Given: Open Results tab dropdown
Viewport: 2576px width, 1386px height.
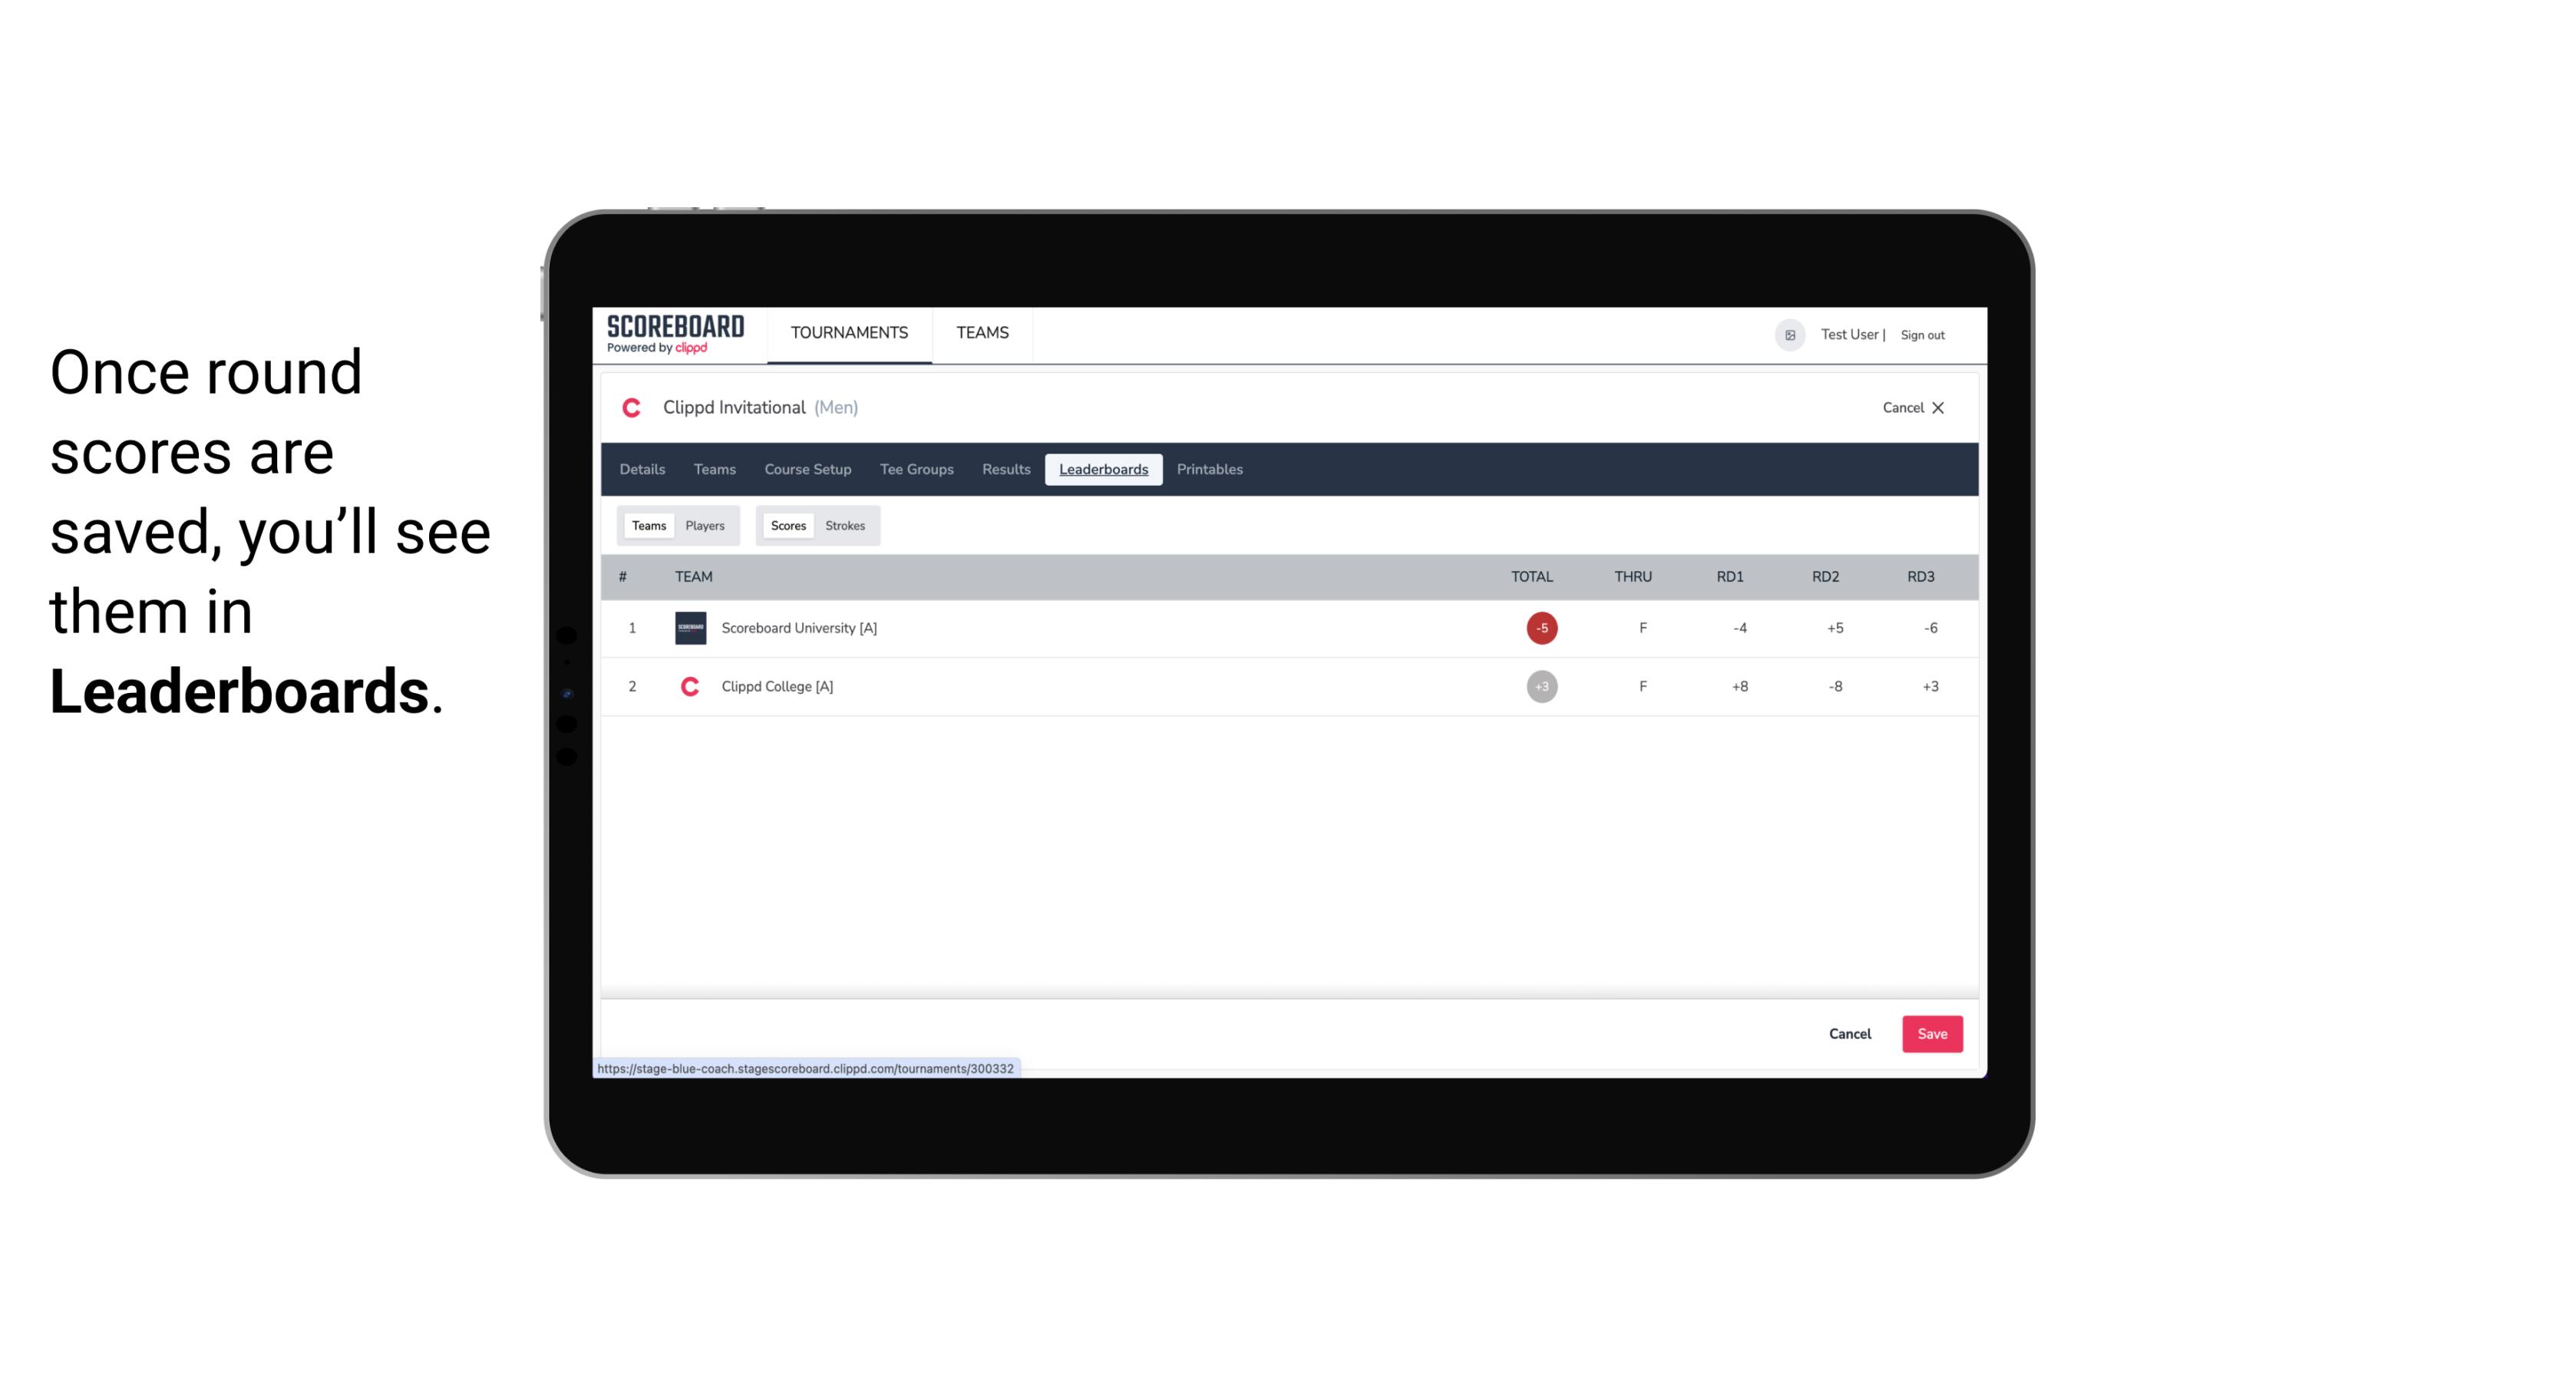Looking at the screenshot, I should tap(1004, 470).
